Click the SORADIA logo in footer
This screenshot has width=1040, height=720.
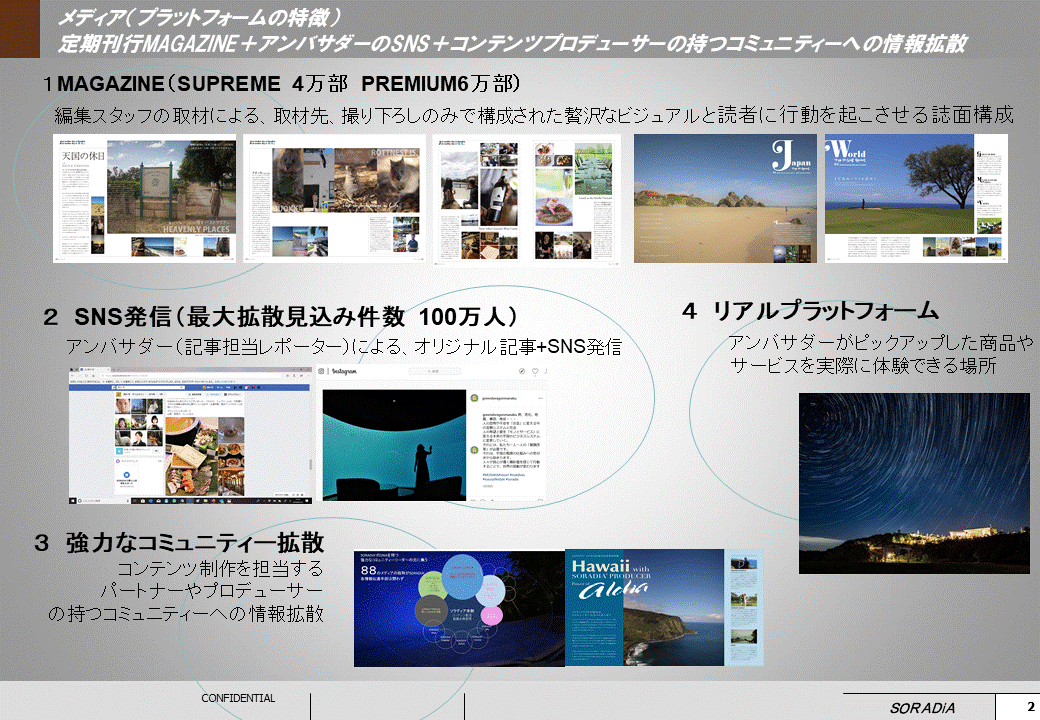pyautogui.click(x=922, y=708)
